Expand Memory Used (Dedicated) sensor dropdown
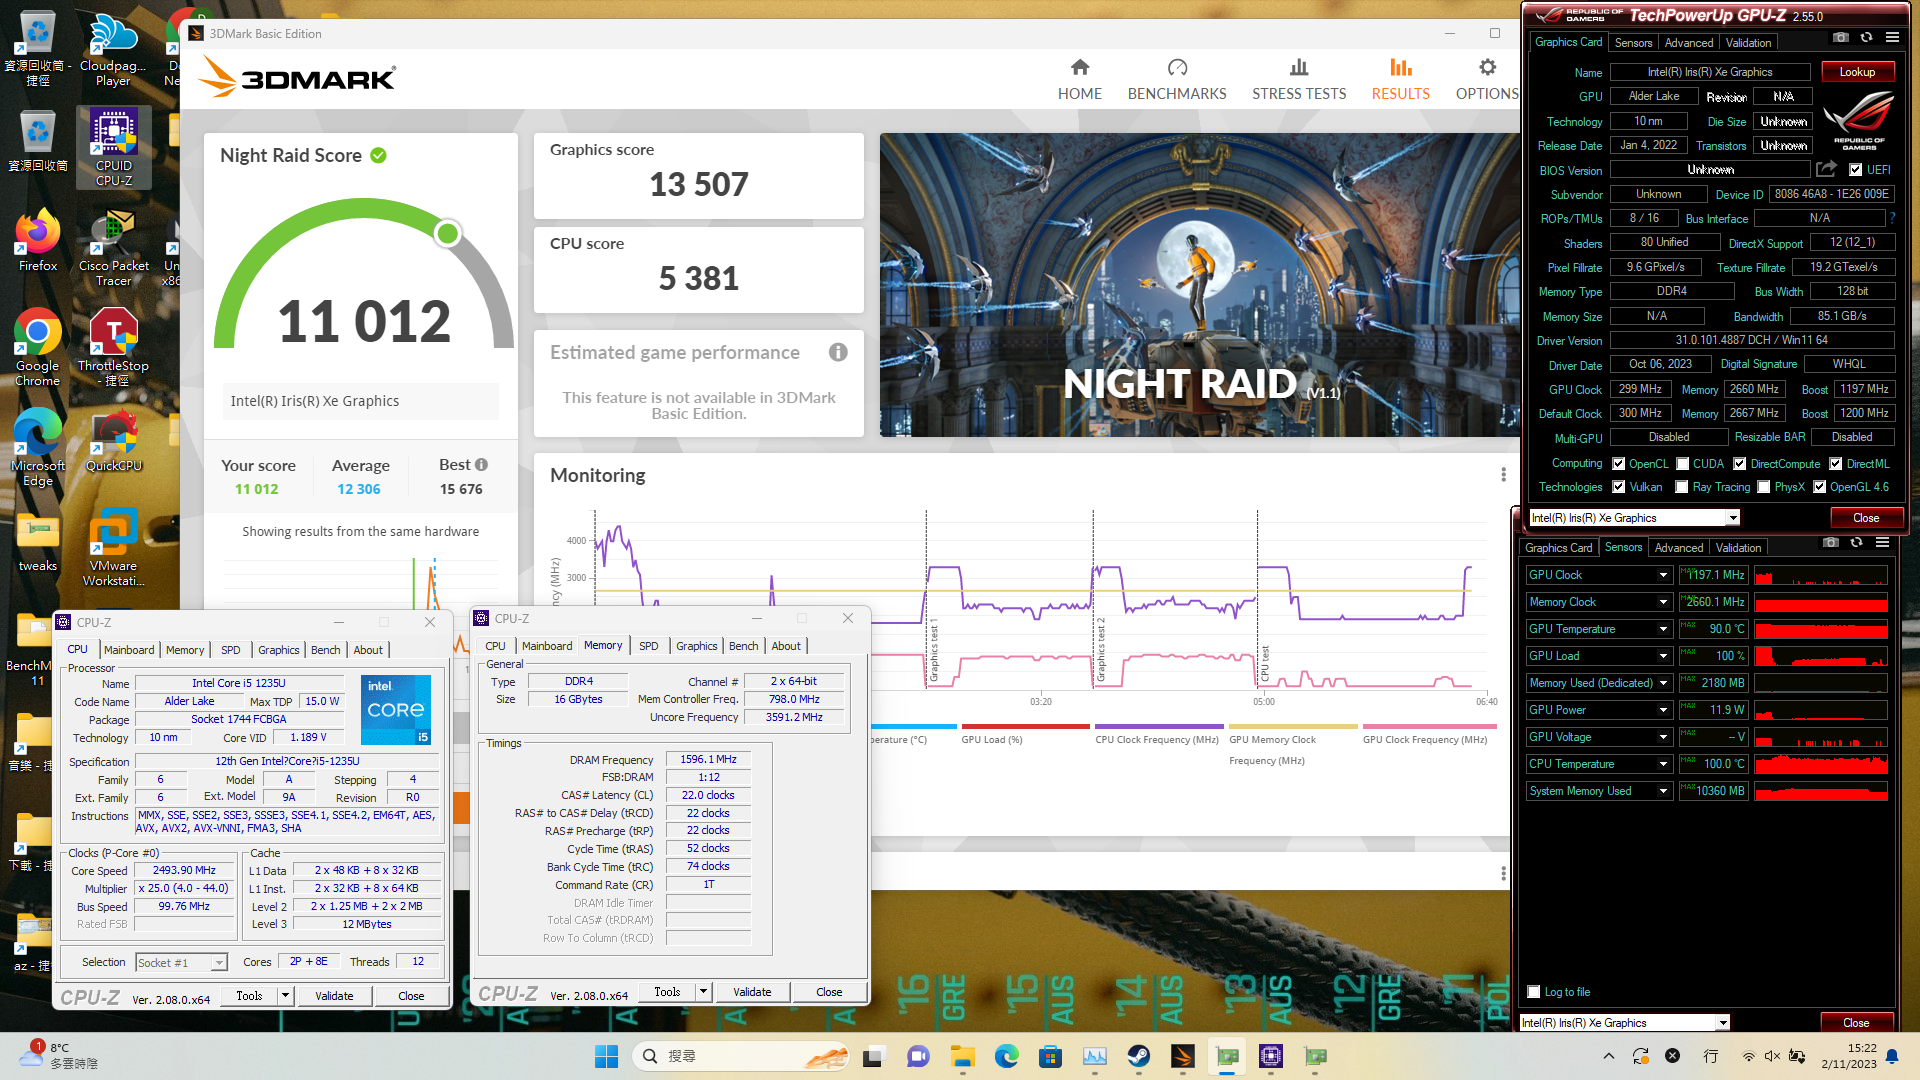The image size is (1920, 1080). (x=1663, y=683)
